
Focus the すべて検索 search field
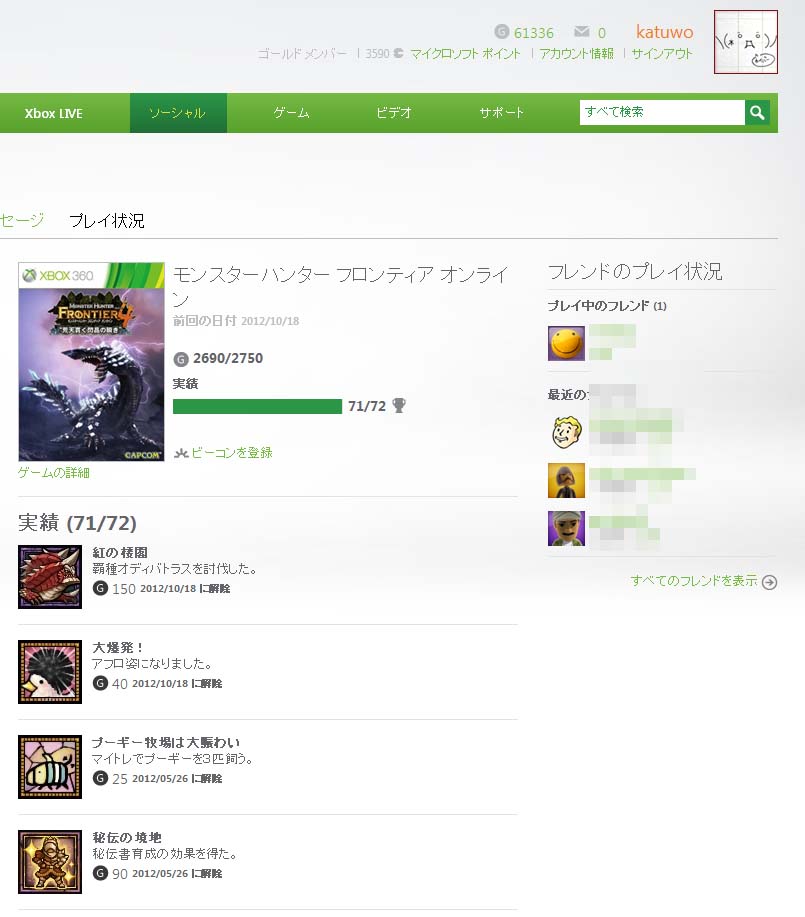662,112
